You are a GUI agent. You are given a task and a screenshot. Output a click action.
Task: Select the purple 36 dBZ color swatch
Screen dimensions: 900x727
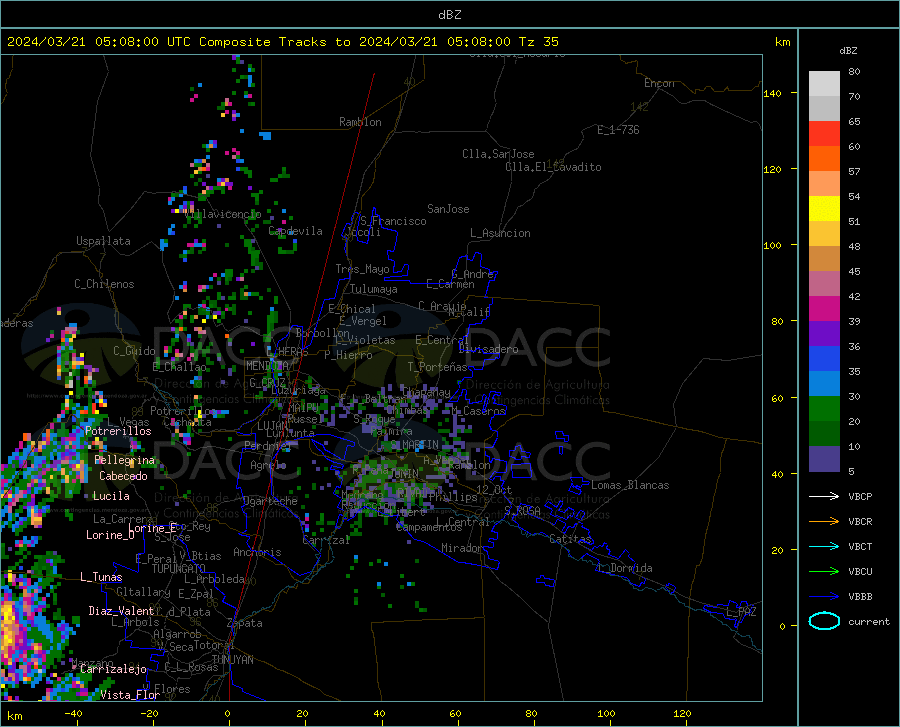[824, 334]
